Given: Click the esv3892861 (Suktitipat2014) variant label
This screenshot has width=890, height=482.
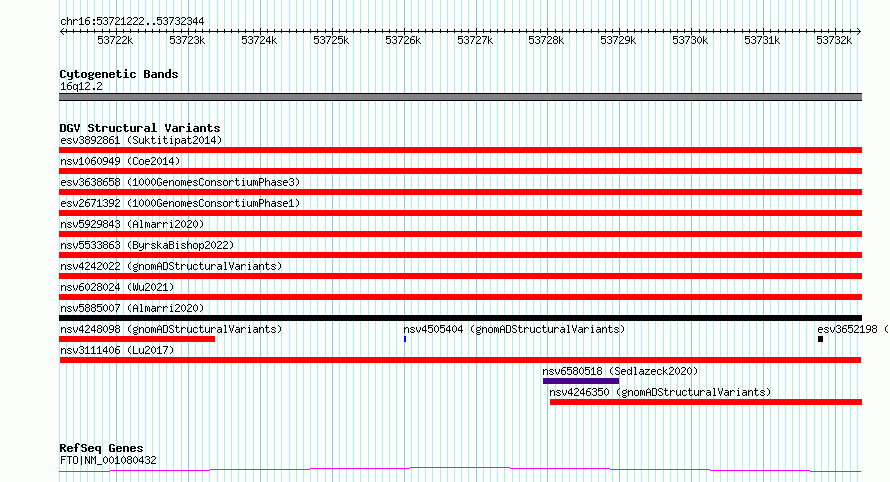Looking at the screenshot, I should point(141,140).
